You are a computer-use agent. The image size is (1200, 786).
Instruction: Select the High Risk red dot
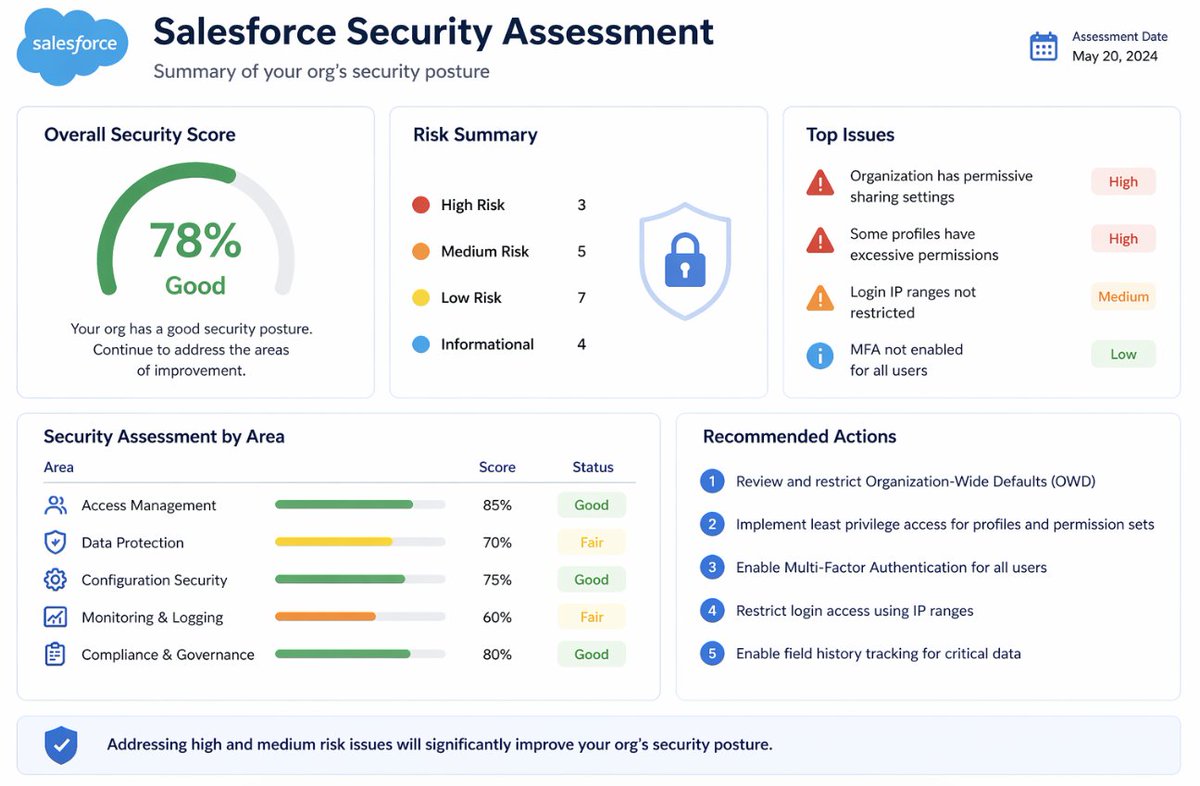click(421, 205)
